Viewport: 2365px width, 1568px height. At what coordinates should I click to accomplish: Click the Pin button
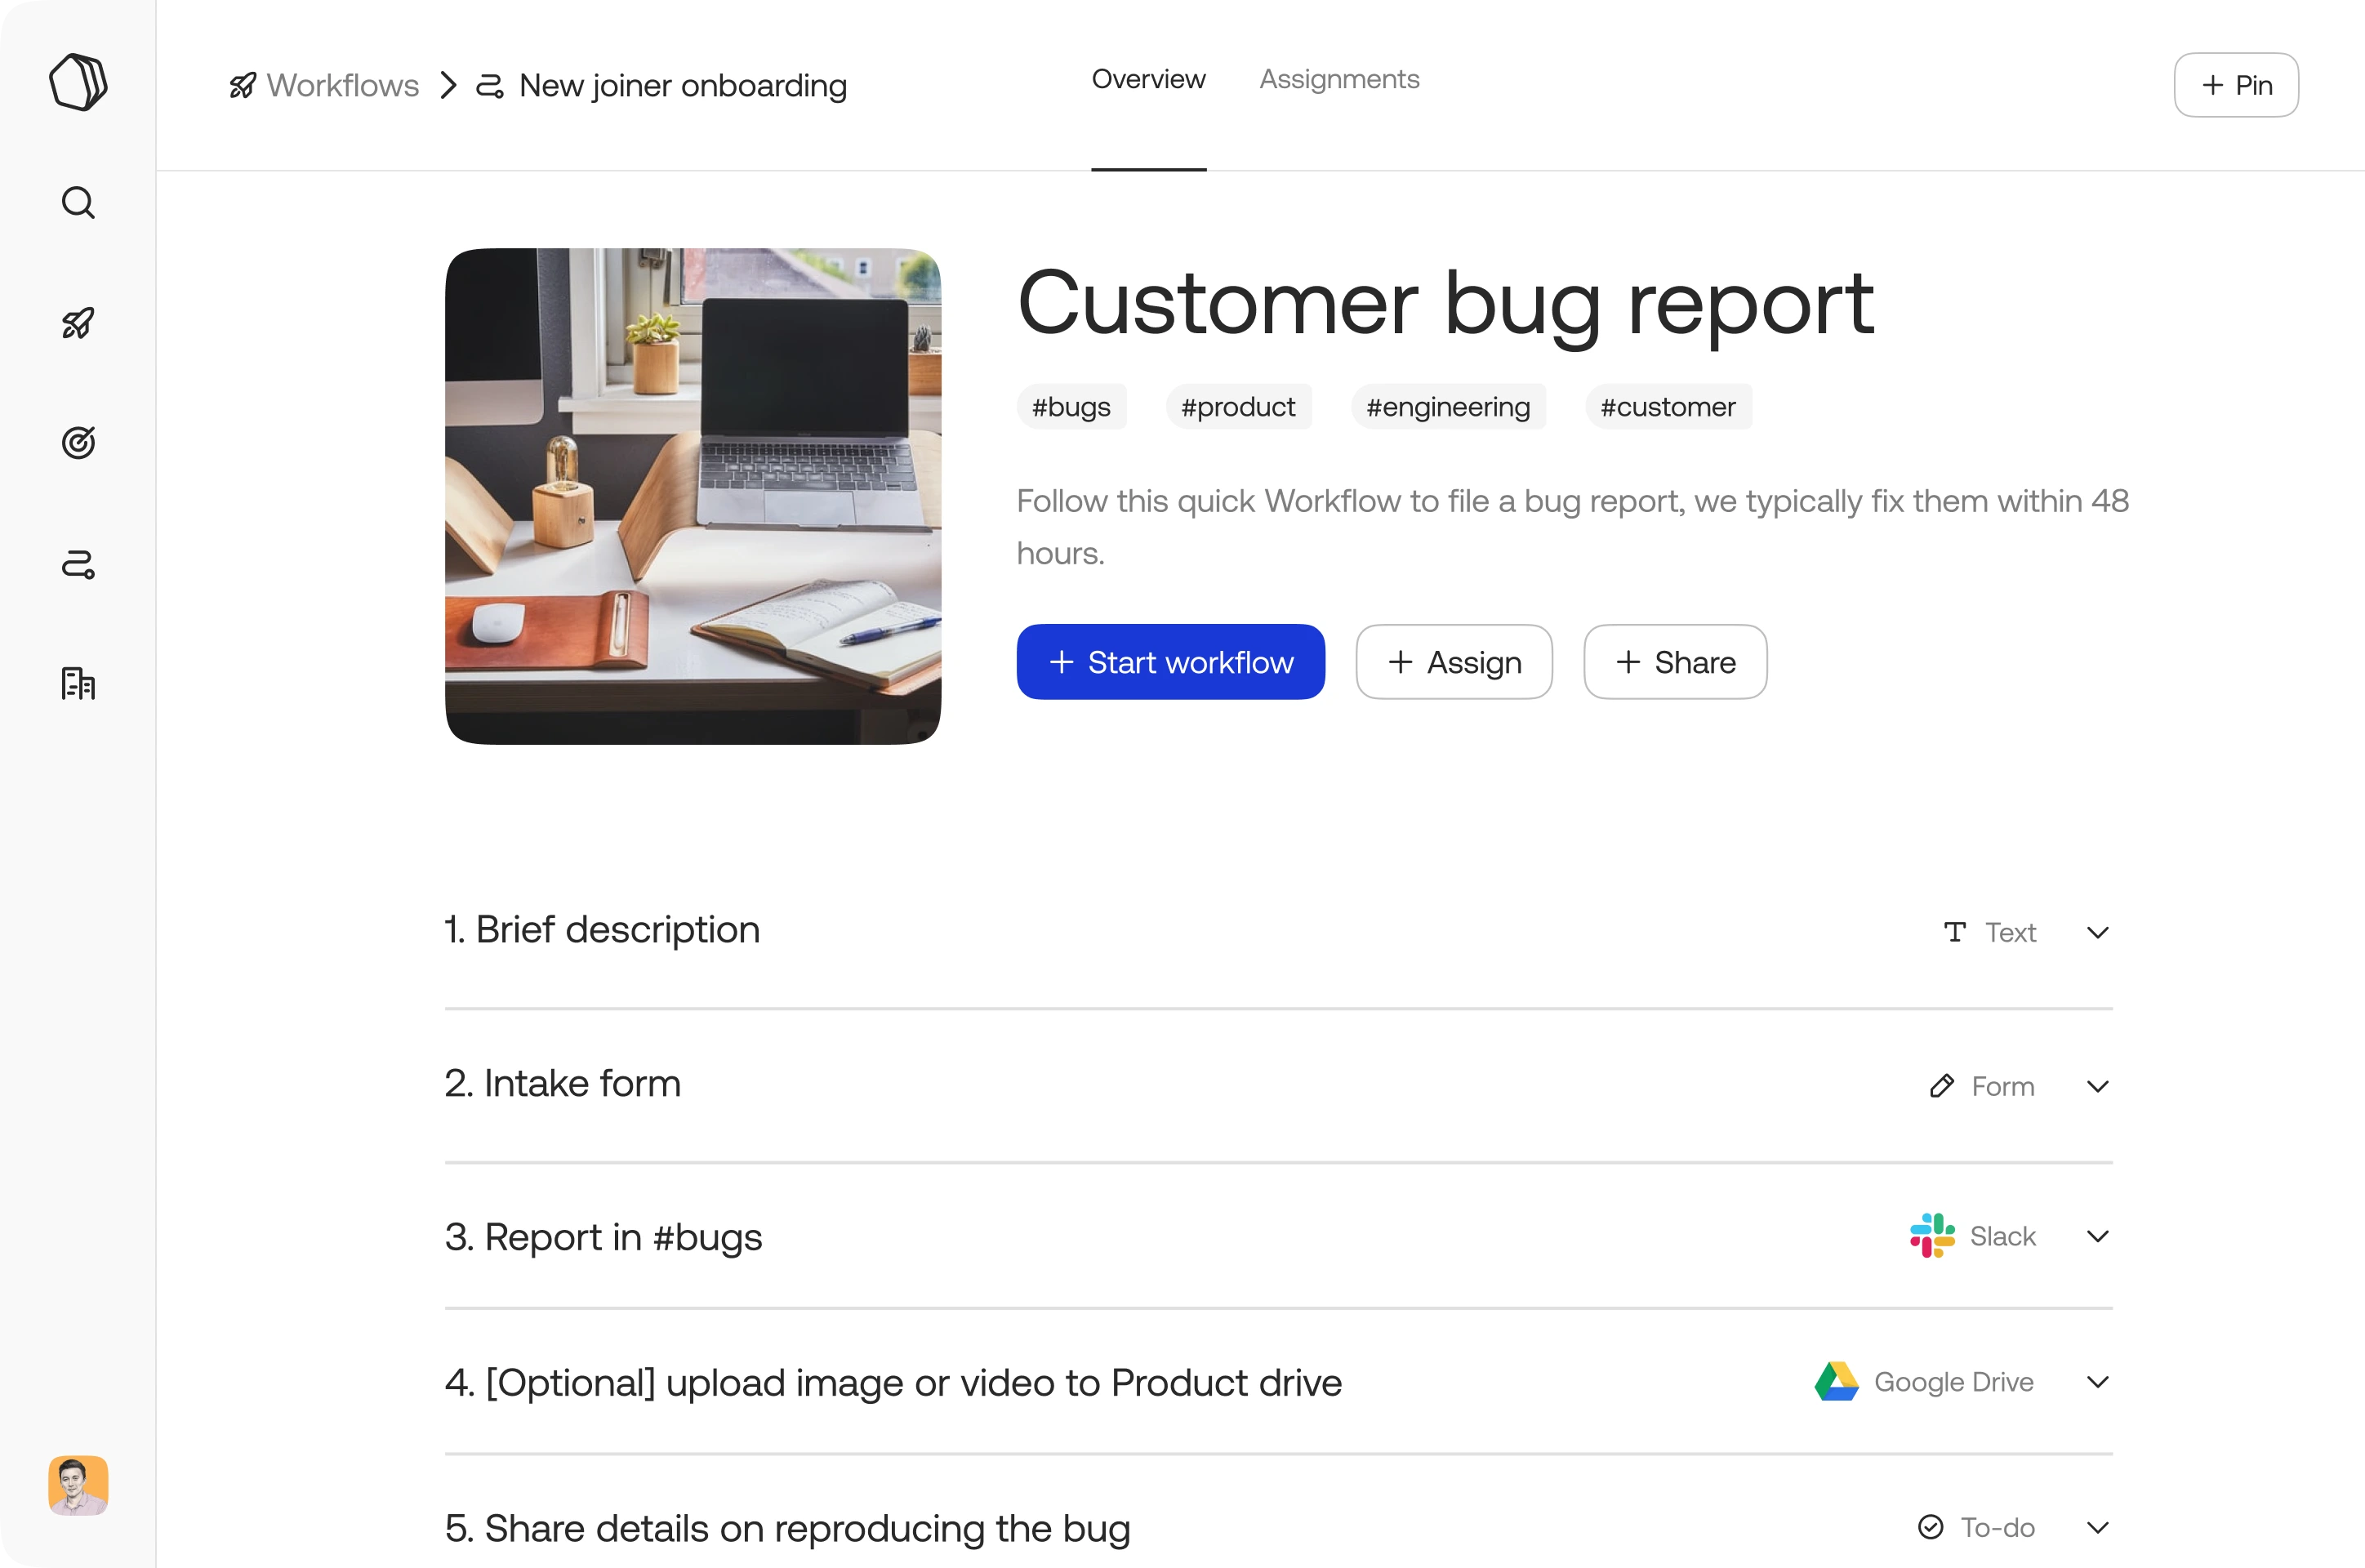(x=2236, y=85)
